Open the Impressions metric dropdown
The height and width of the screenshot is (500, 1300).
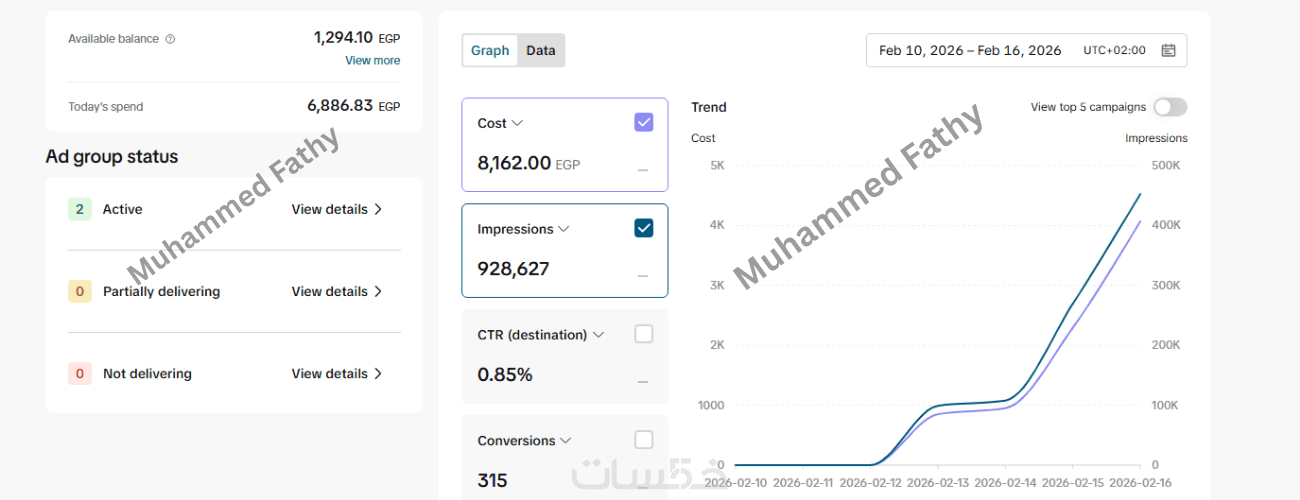564,229
